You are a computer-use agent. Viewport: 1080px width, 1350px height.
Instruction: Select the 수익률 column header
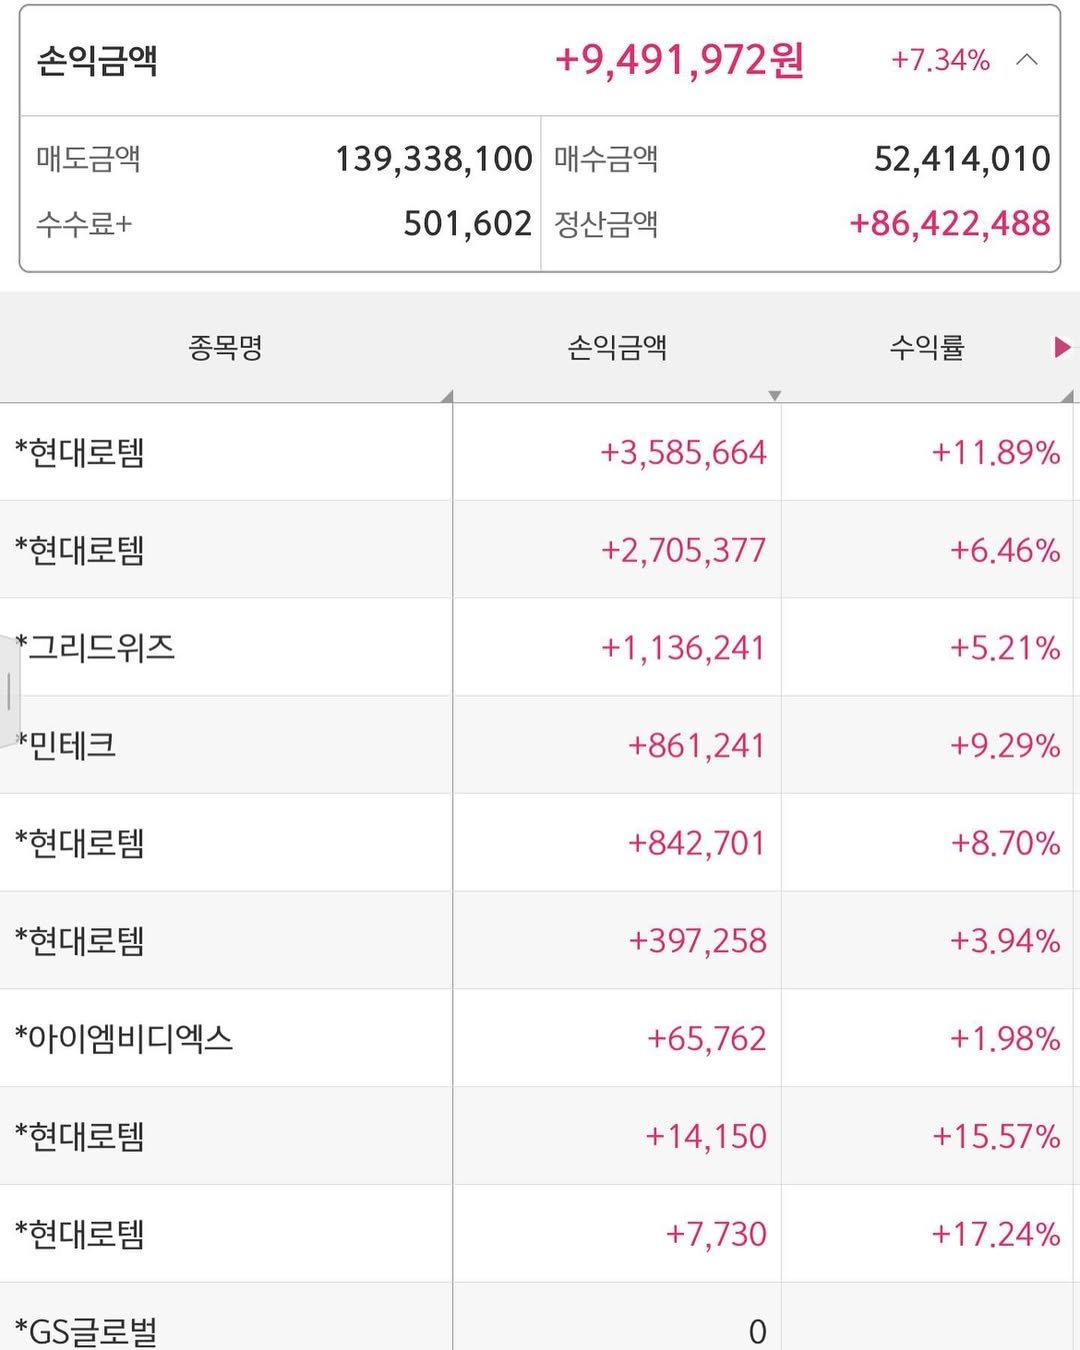[x=927, y=348]
